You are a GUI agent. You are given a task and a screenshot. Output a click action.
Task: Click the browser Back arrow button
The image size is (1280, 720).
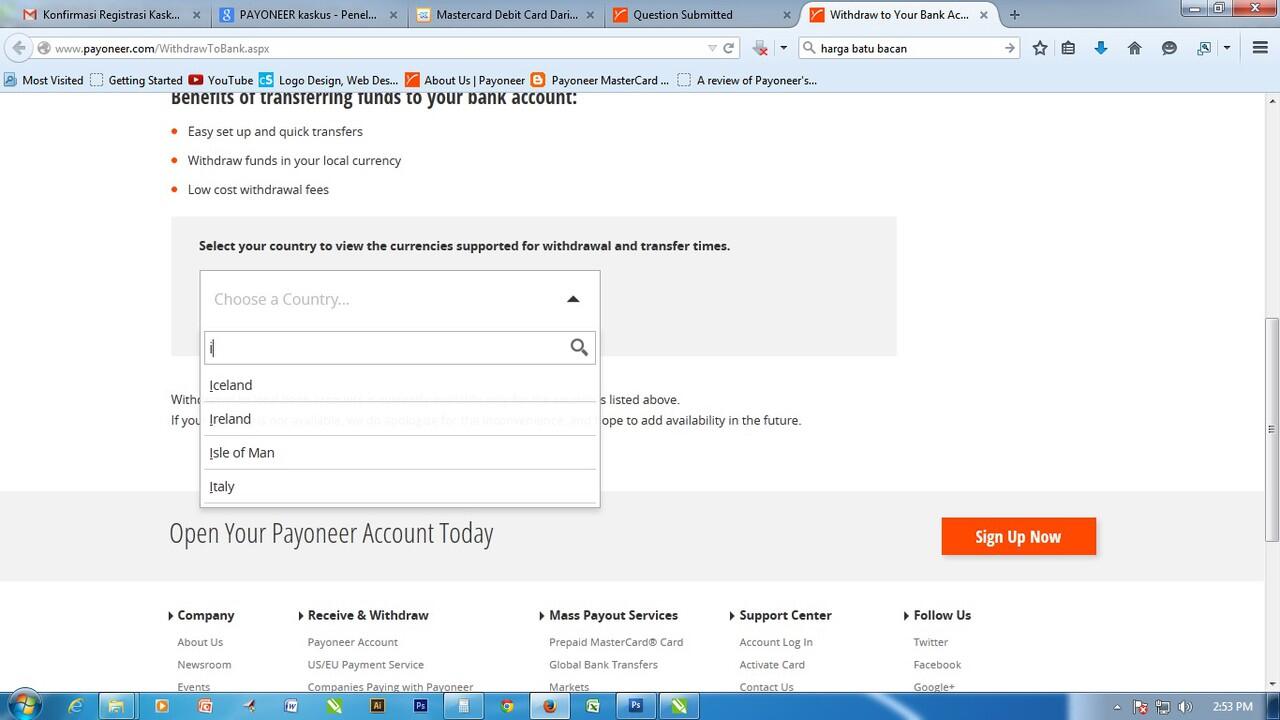point(19,48)
